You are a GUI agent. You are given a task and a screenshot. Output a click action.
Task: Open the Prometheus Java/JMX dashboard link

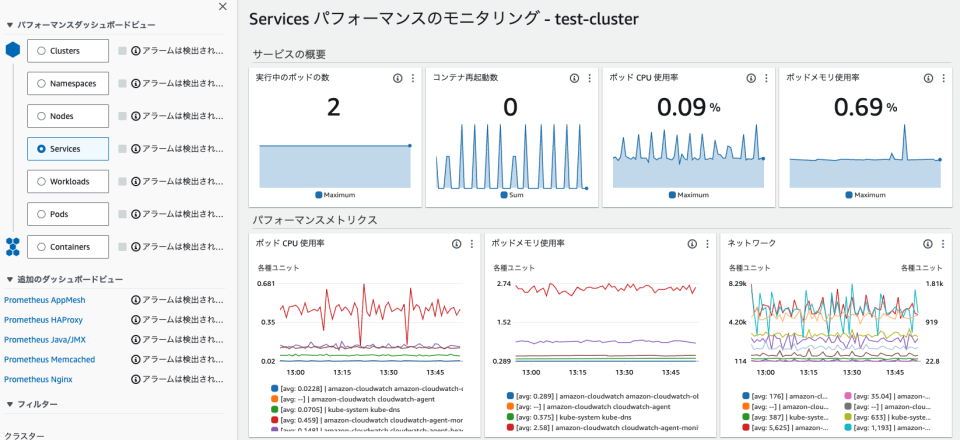45,340
